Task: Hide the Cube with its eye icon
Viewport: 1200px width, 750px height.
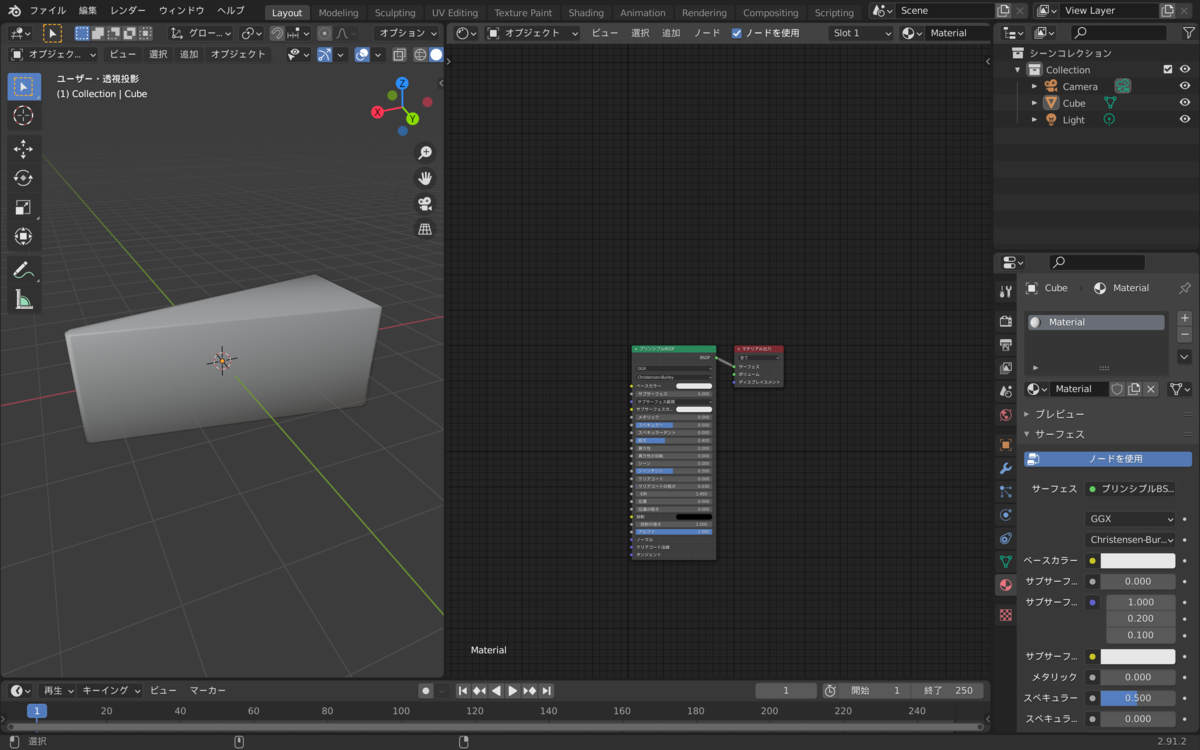Action: 1185,103
